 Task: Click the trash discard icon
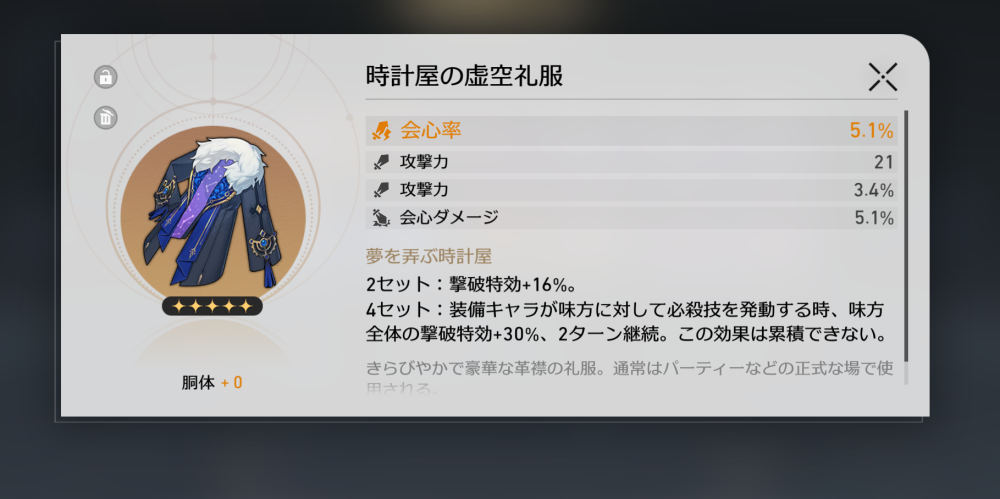point(106,118)
